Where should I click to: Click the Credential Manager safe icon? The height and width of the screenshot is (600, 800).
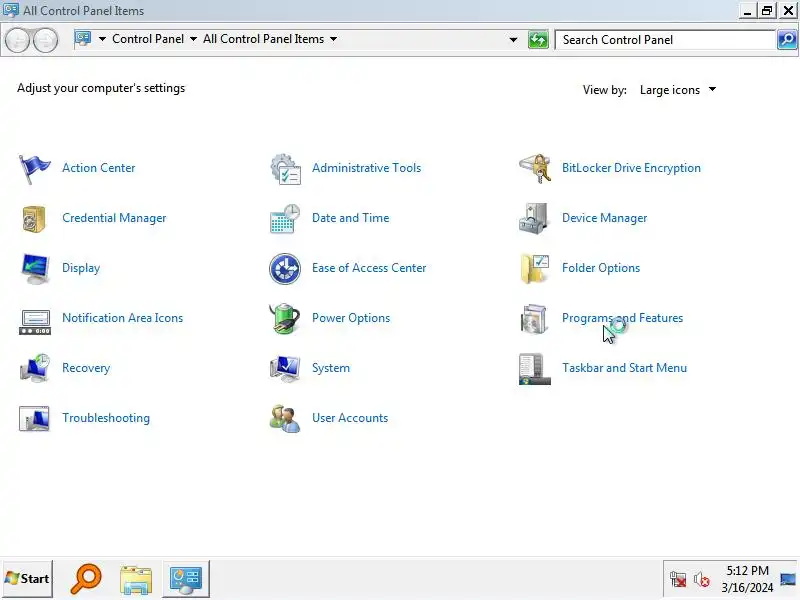(x=34, y=218)
